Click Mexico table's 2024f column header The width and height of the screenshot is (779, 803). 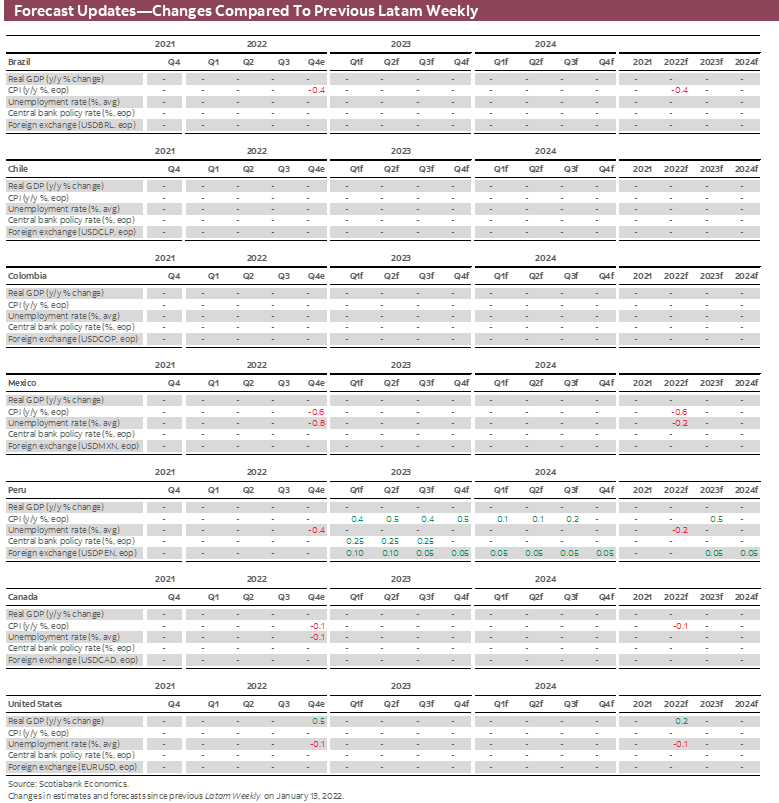pyautogui.click(x=746, y=383)
